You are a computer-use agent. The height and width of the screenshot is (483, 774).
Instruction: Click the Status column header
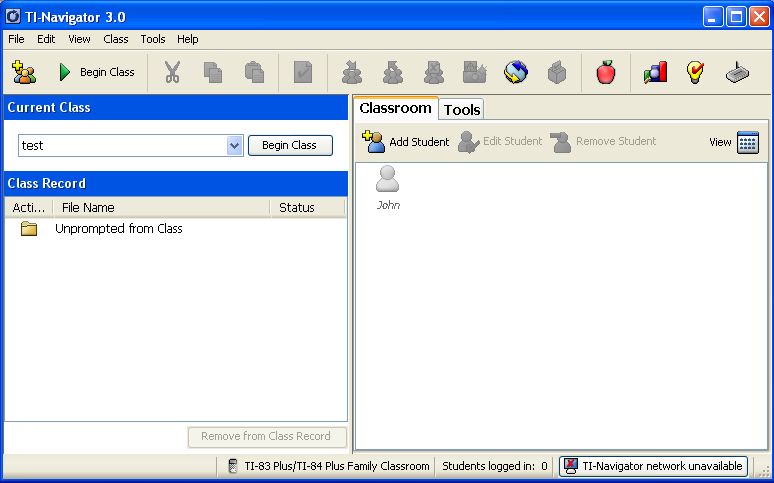(297, 208)
